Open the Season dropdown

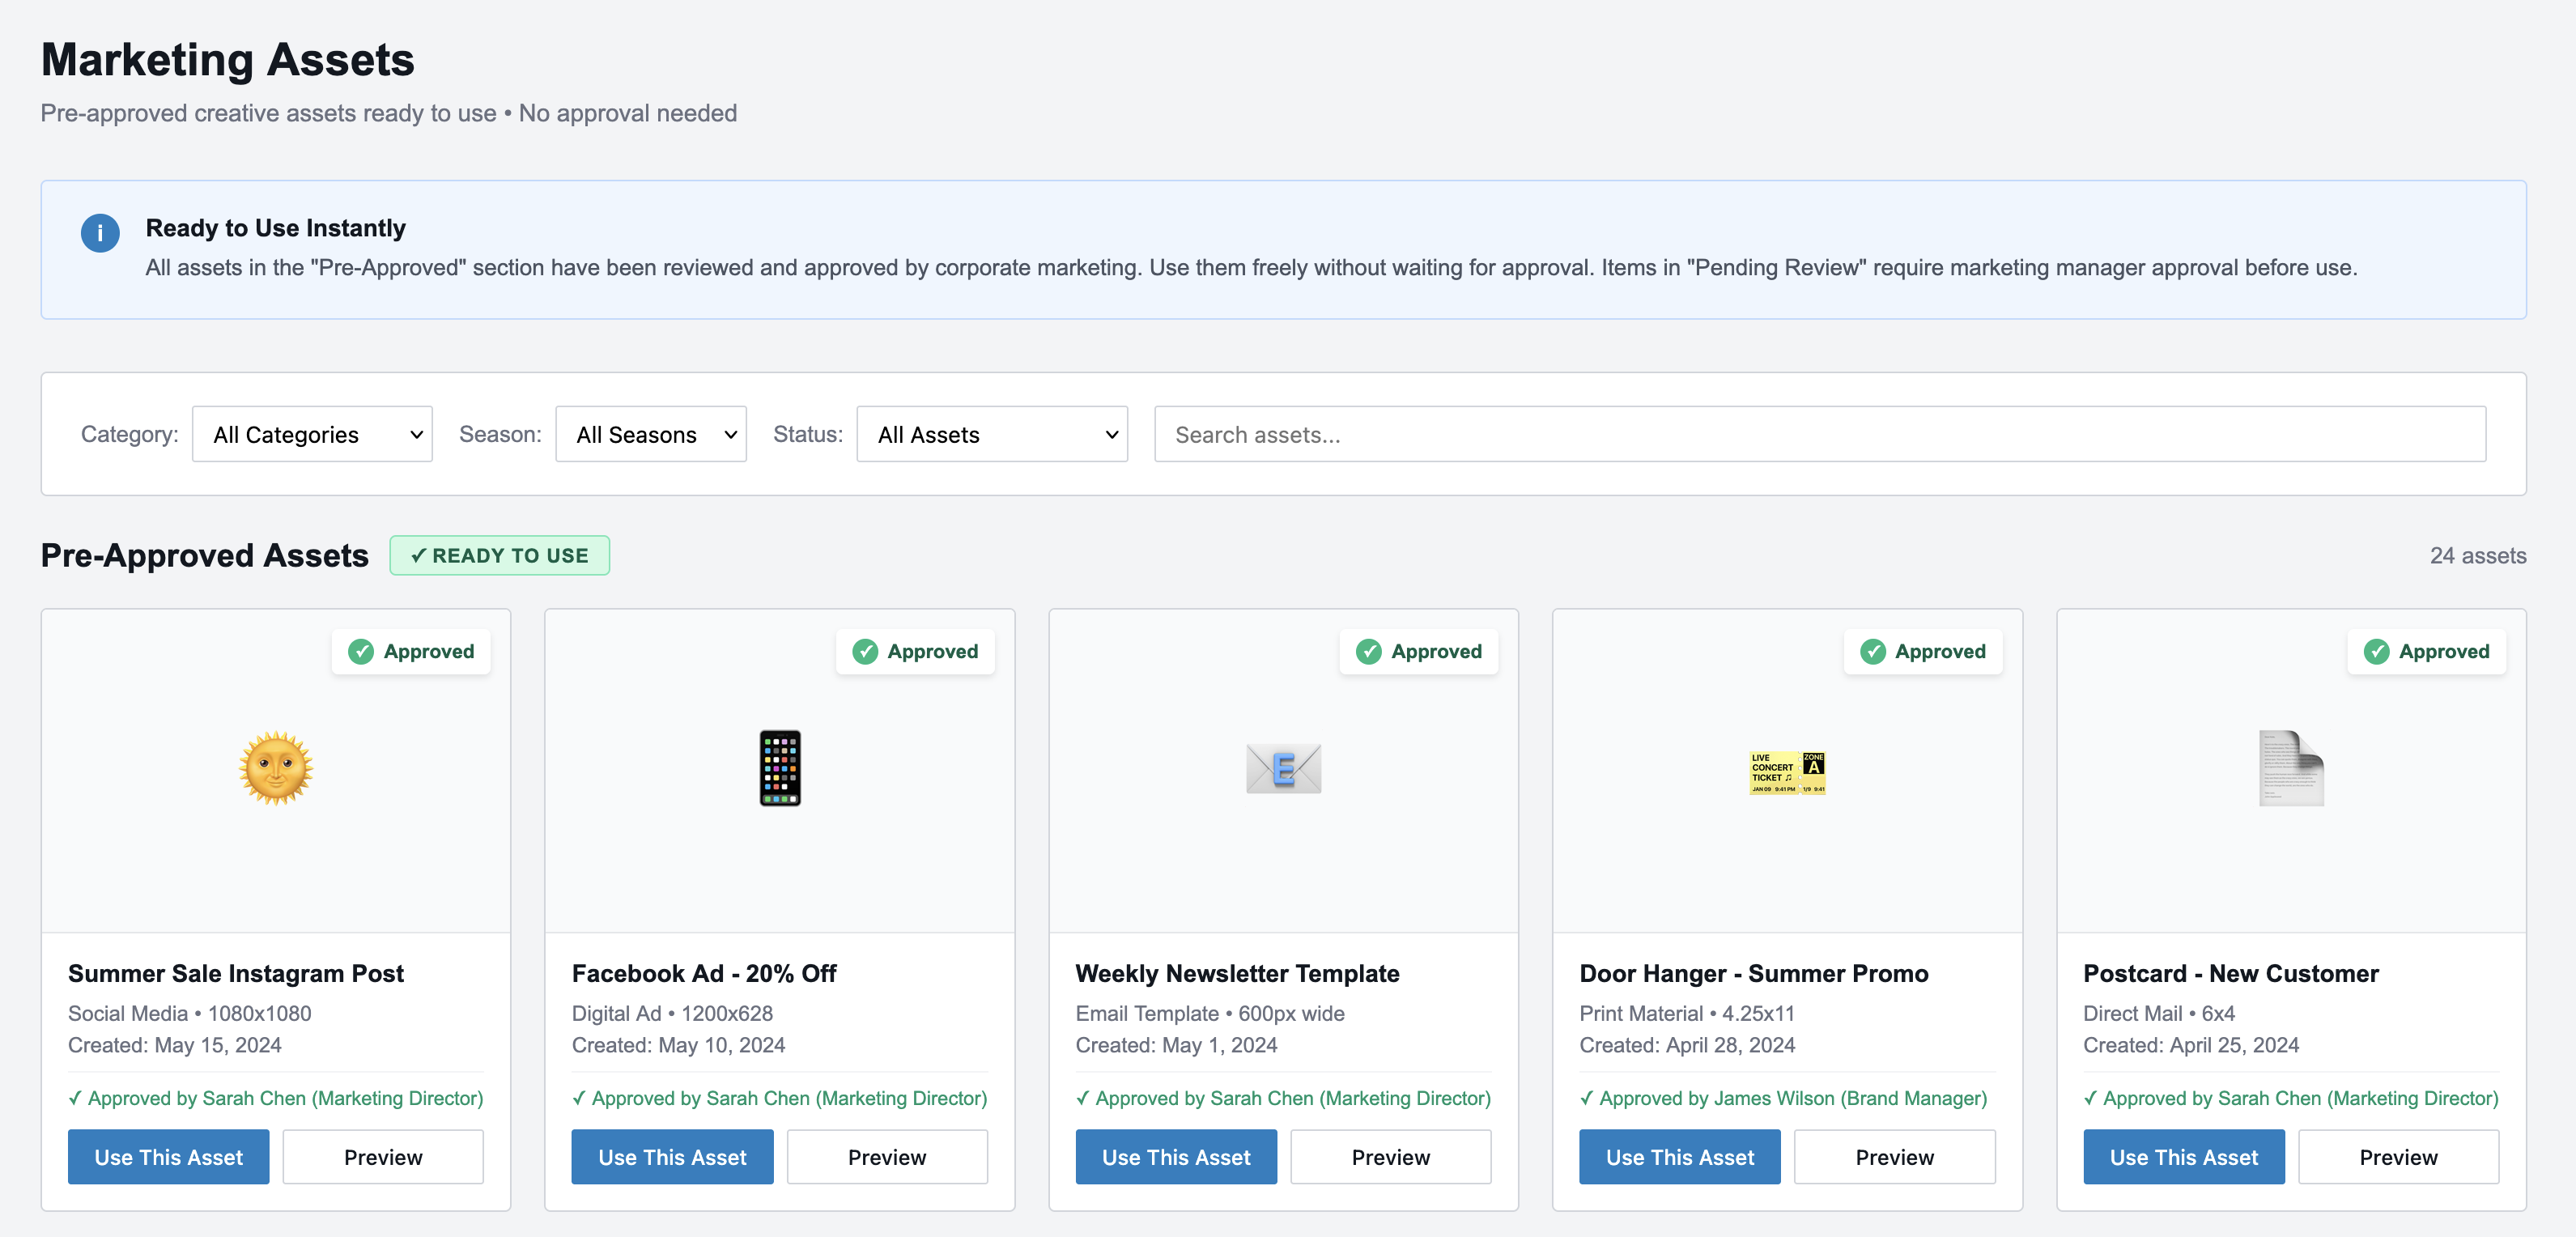[x=651, y=434]
